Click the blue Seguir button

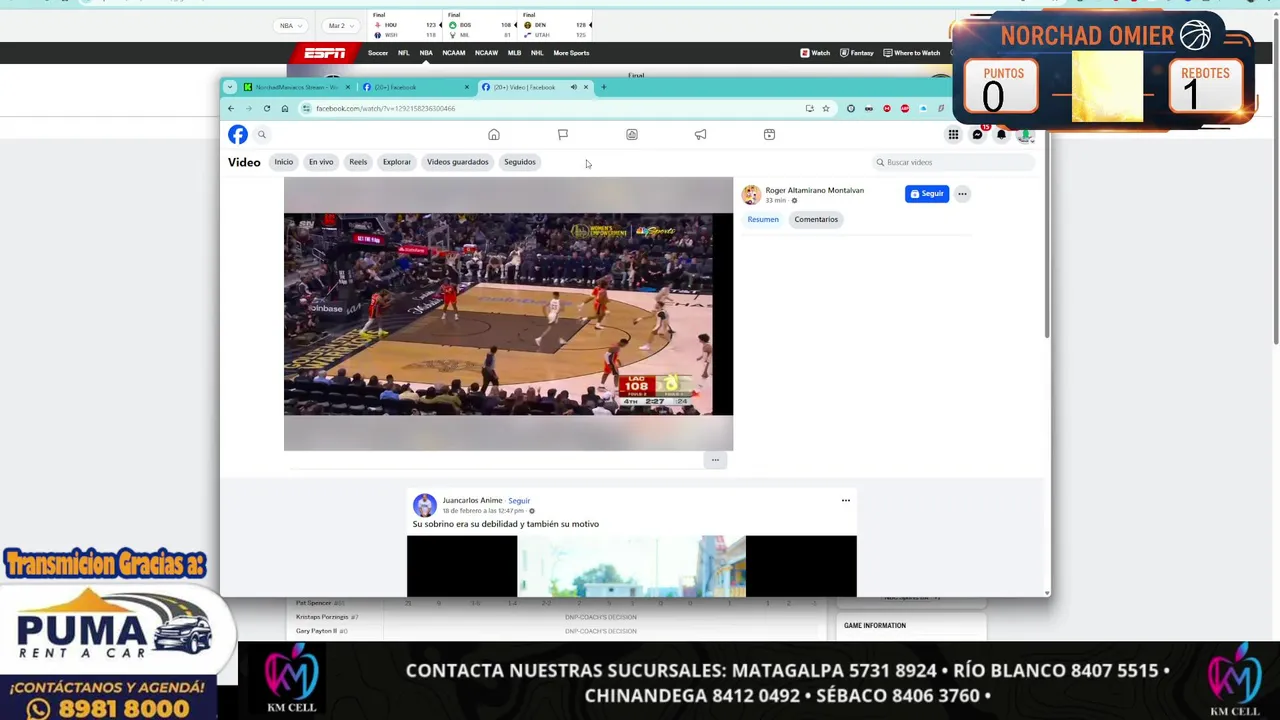[927, 194]
